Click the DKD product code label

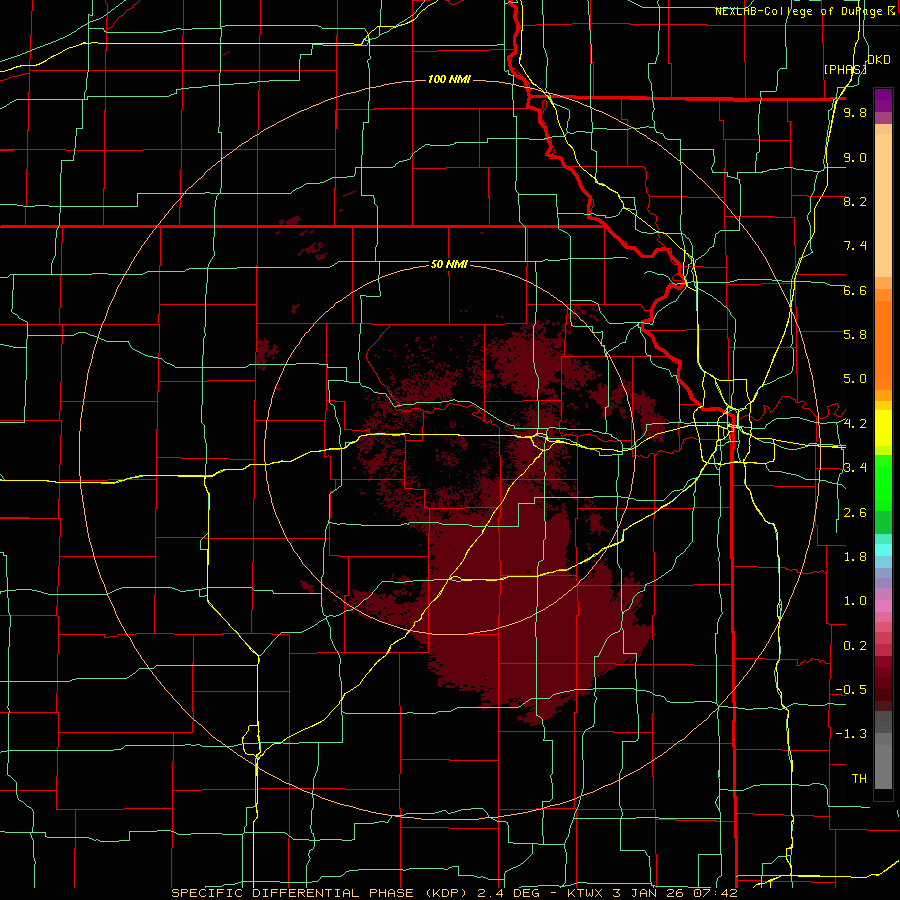click(x=879, y=60)
